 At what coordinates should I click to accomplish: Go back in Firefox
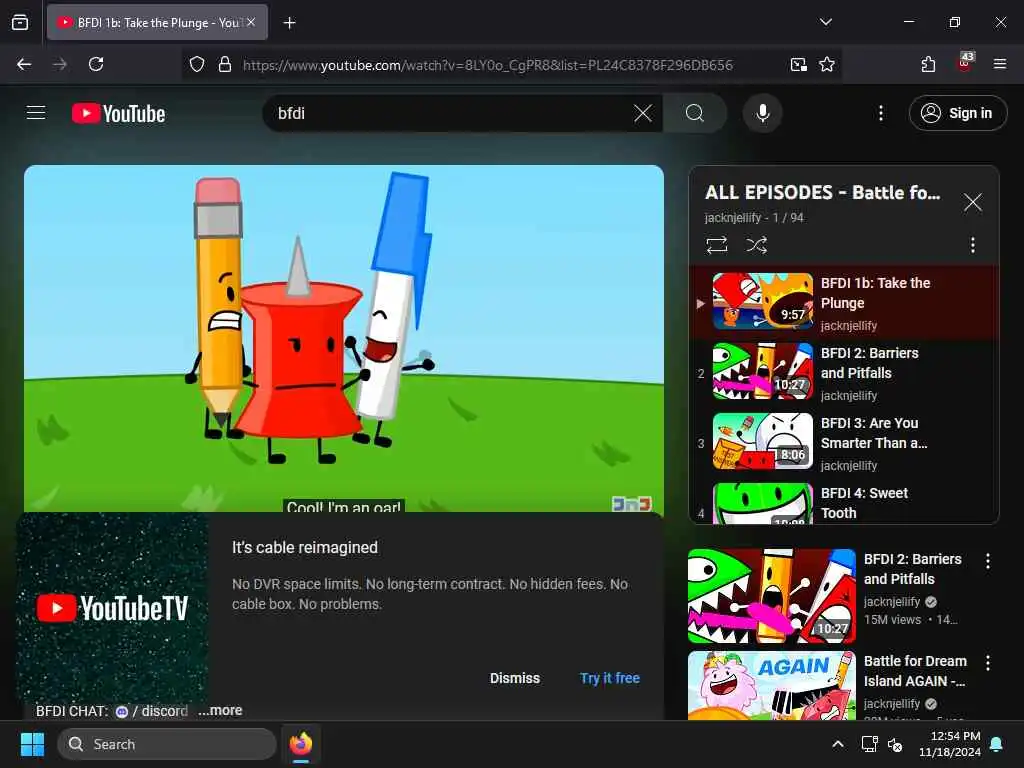coord(24,64)
